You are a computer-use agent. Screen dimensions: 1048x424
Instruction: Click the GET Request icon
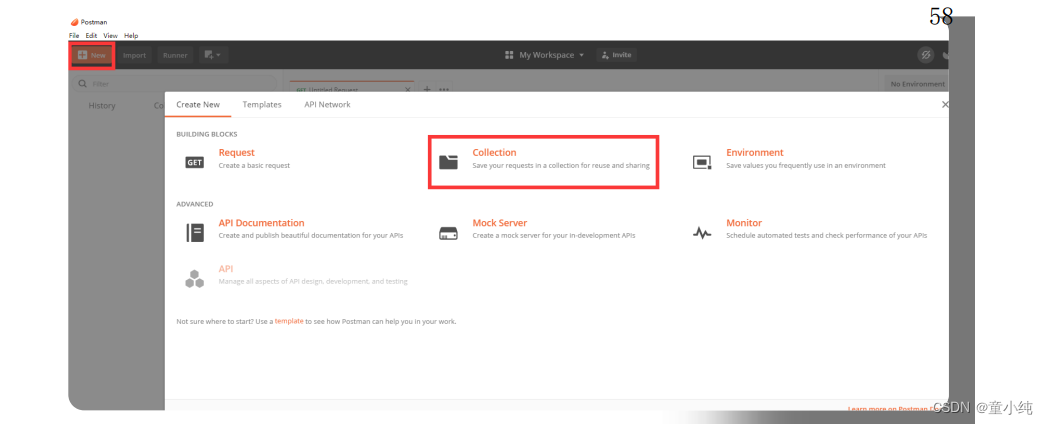tap(194, 163)
